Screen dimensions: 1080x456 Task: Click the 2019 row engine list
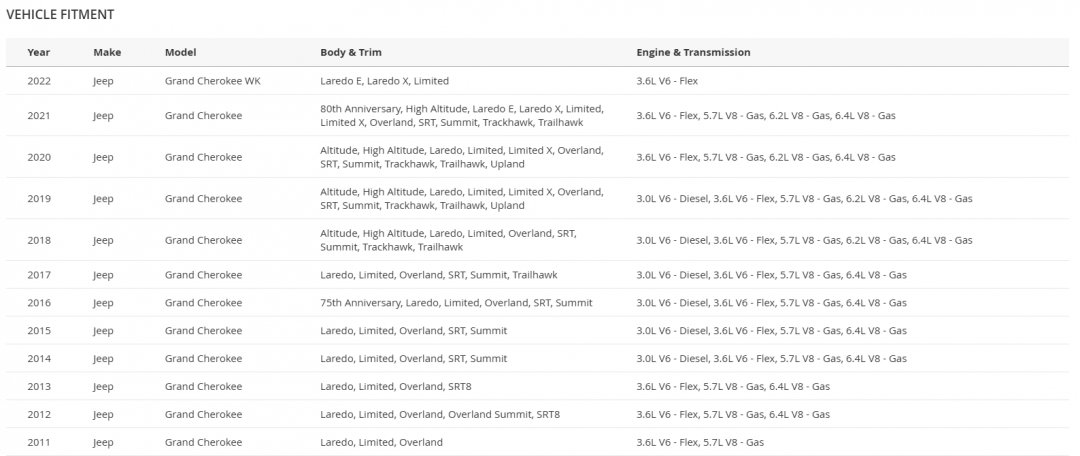[804, 199]
